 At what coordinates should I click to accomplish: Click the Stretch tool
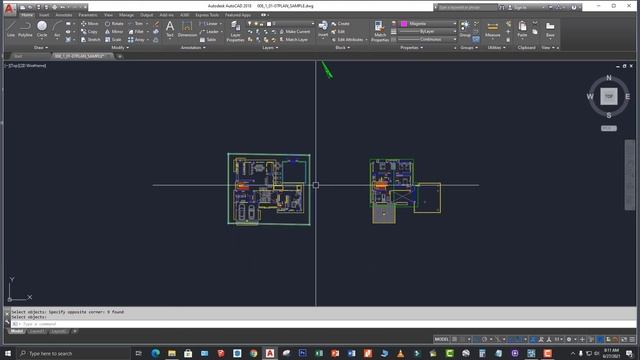pos(90,40)
